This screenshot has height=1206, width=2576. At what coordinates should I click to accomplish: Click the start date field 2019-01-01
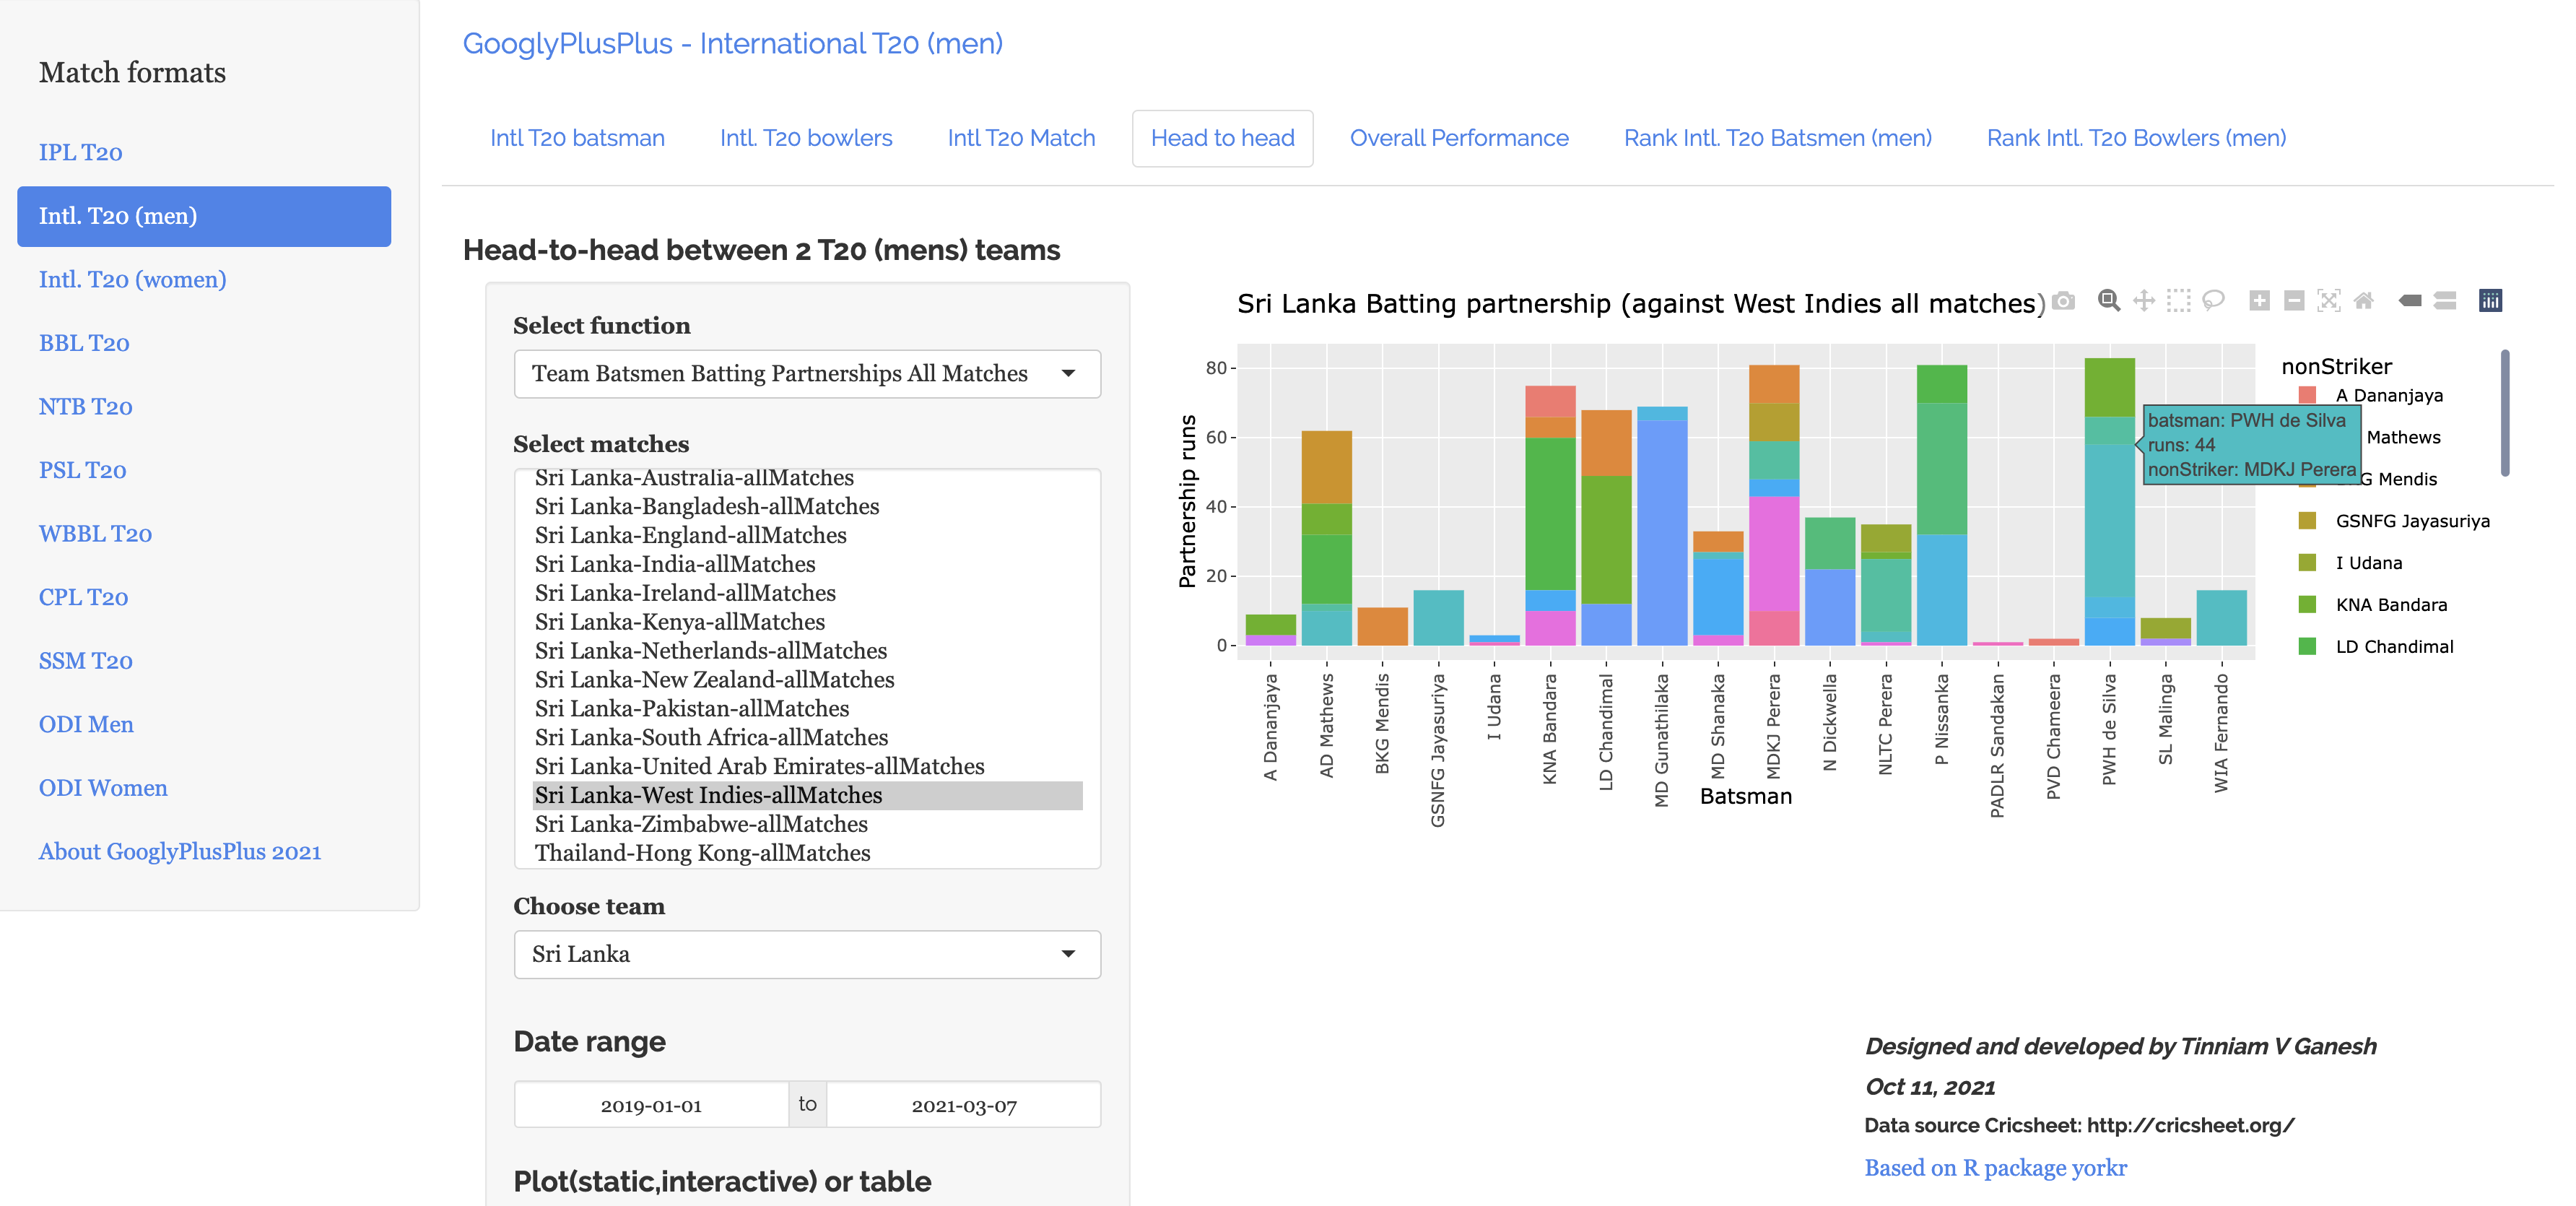point(651,1106)
